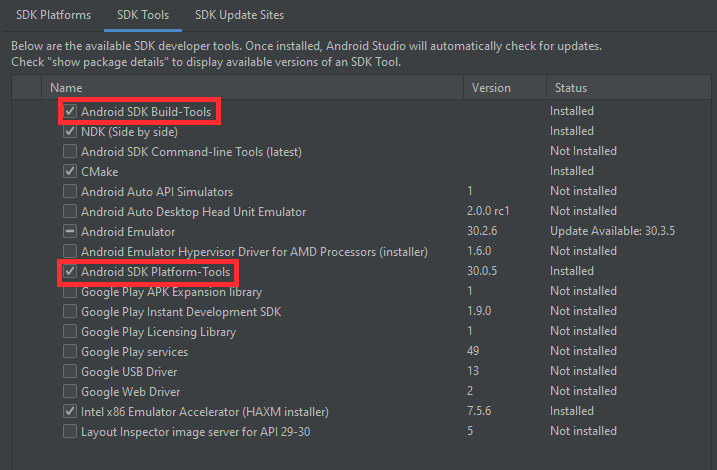Switch to the SDK Platforms tab
Viewport: 717px width, 470px height.
52,15
